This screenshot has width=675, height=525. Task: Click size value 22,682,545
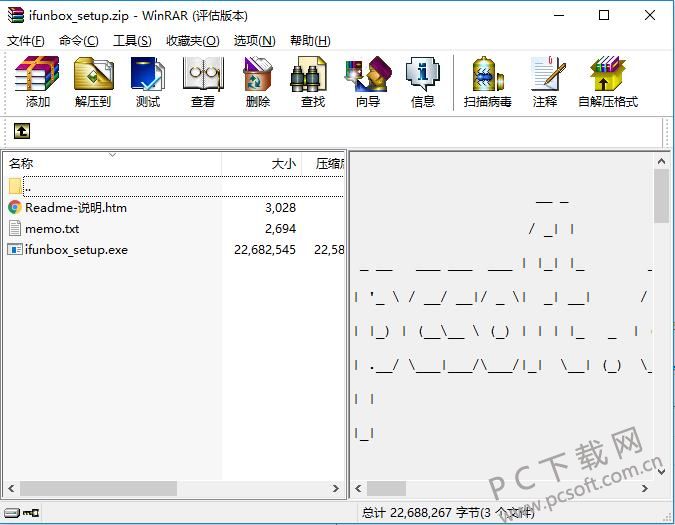coord(265,250)
